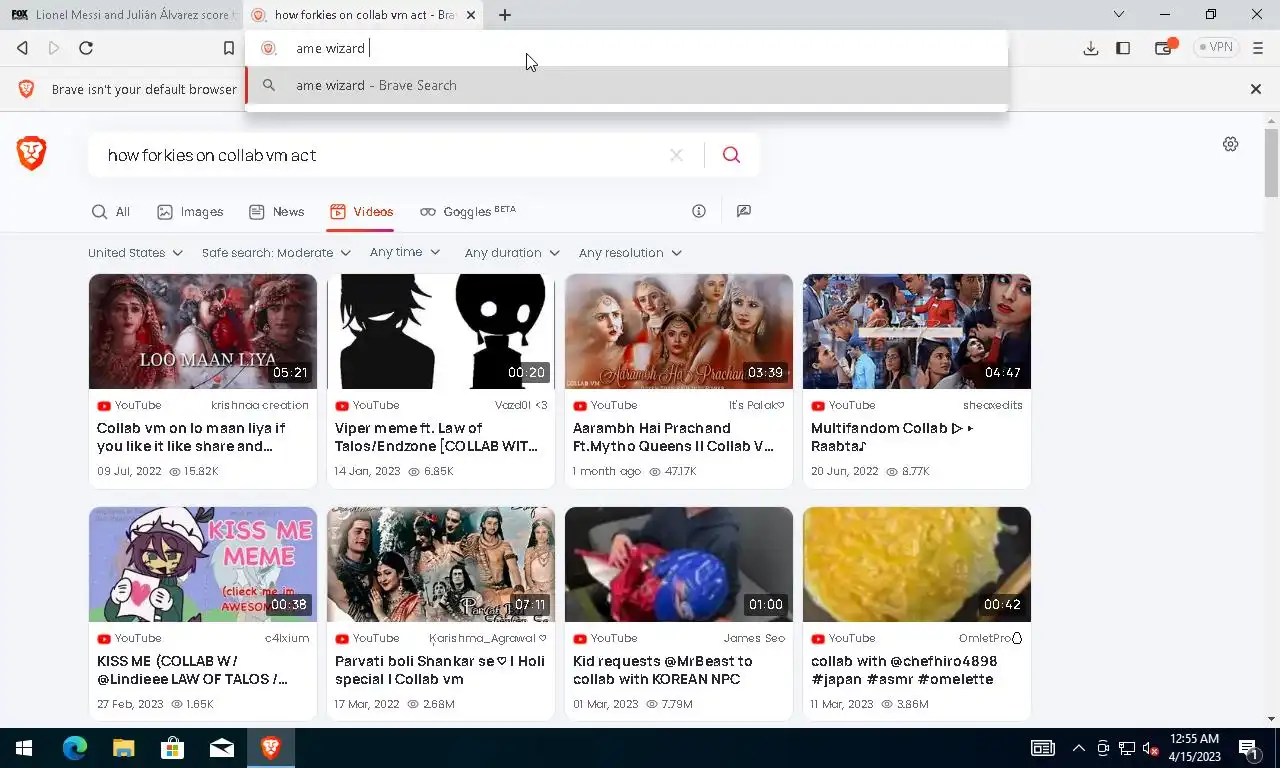Open 'collab with @chefhiro4898' title link
Viewport: 1280px width, 768px height.
[x=904, y=670]
